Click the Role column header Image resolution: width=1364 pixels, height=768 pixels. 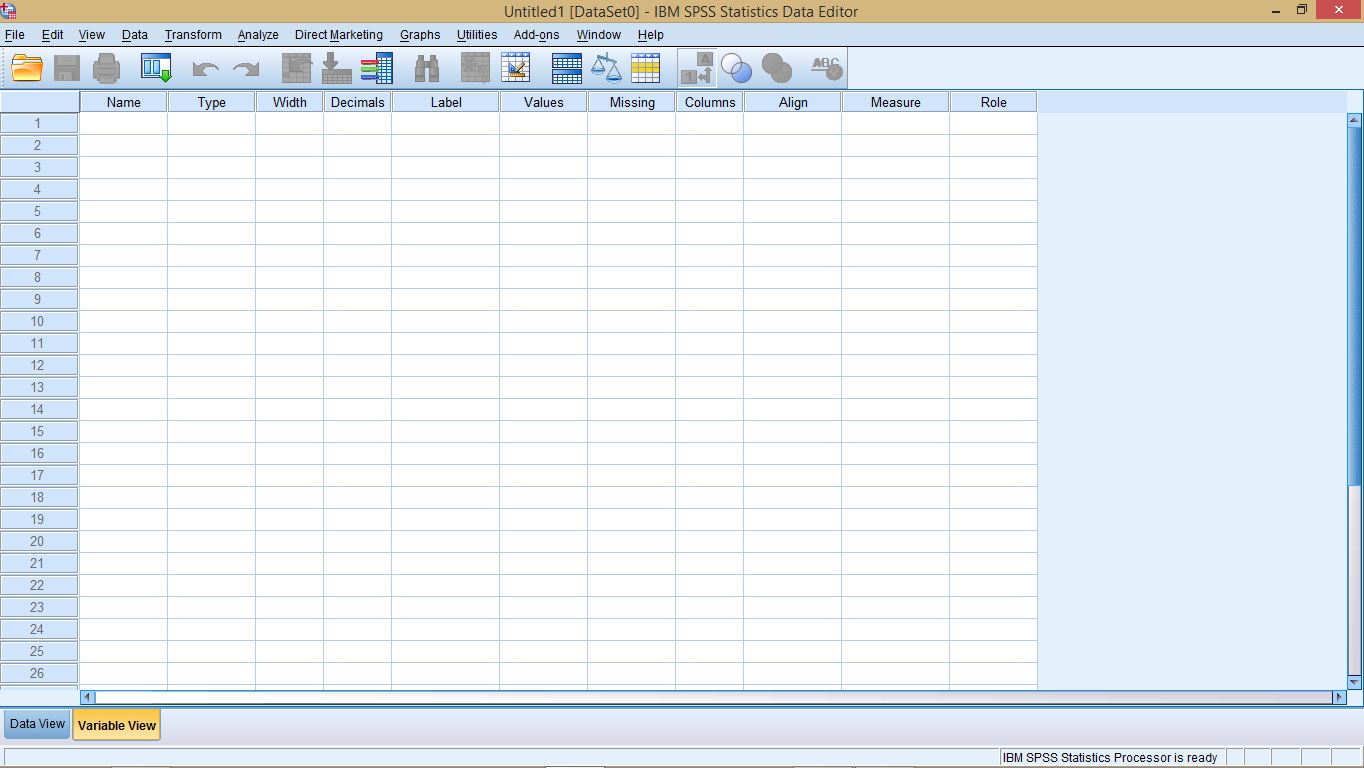point(994,102)
